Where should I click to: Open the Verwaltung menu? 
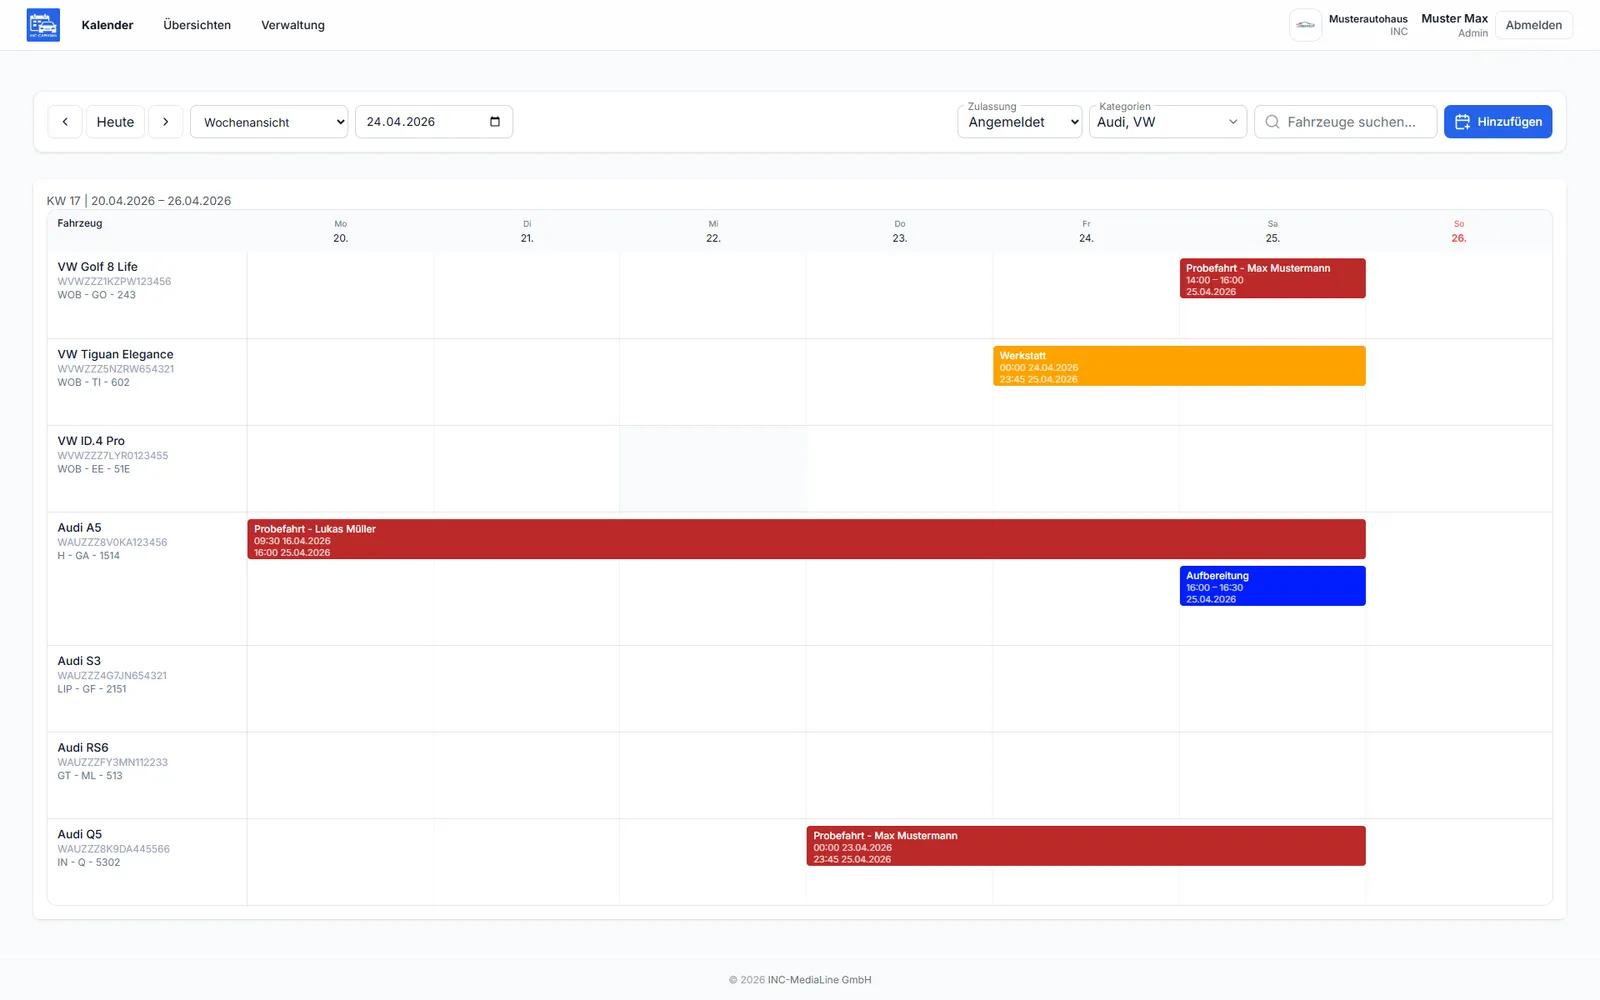tap(293, 25)
